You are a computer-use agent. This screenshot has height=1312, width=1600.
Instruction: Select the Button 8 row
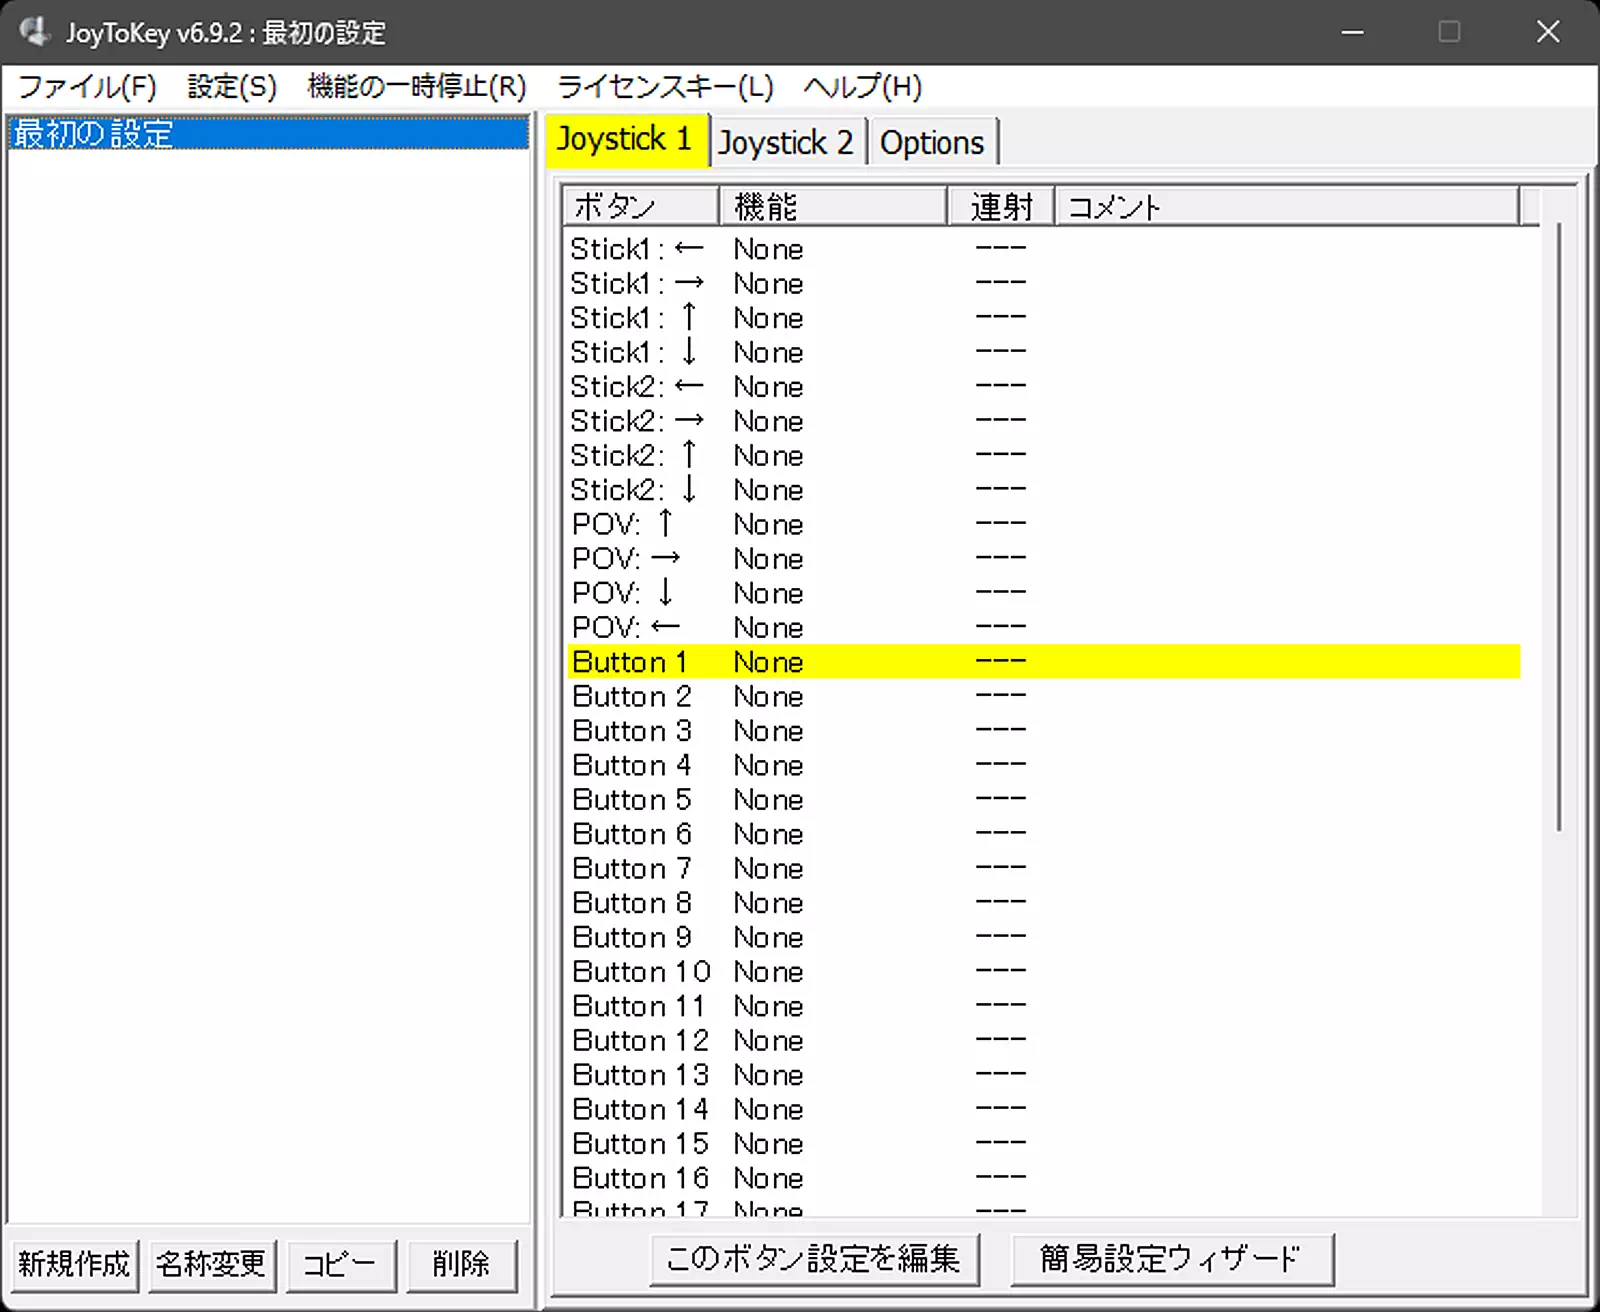(1044, 903)
